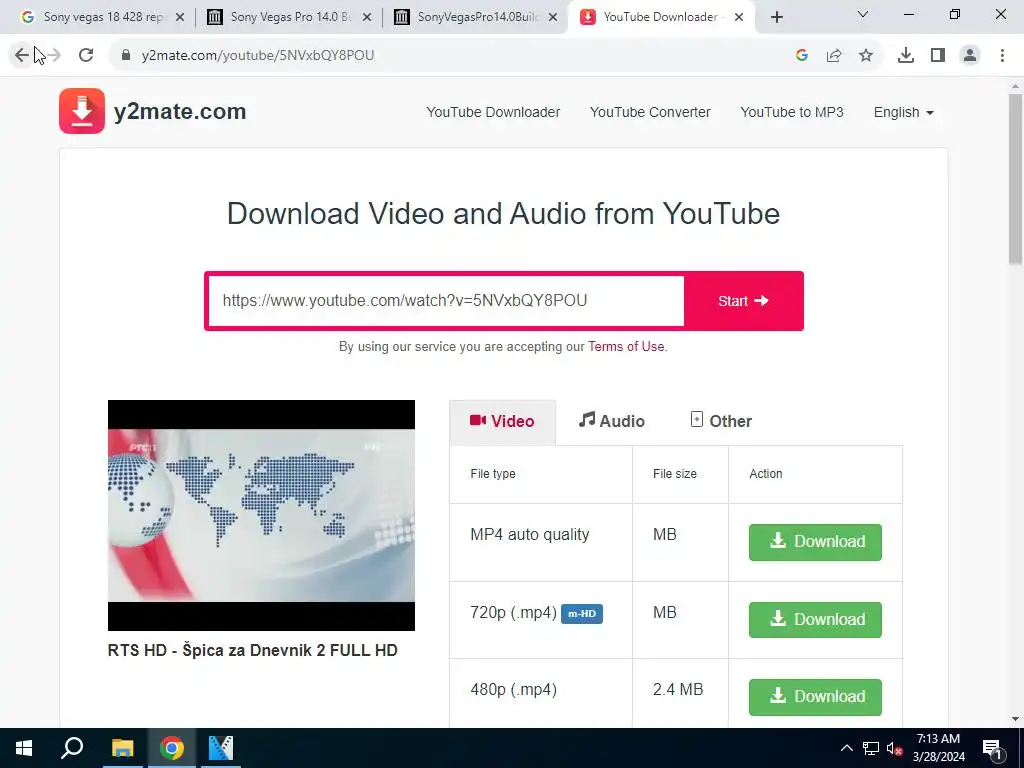Open the Windows Start menu

click(x=24, y=748)
